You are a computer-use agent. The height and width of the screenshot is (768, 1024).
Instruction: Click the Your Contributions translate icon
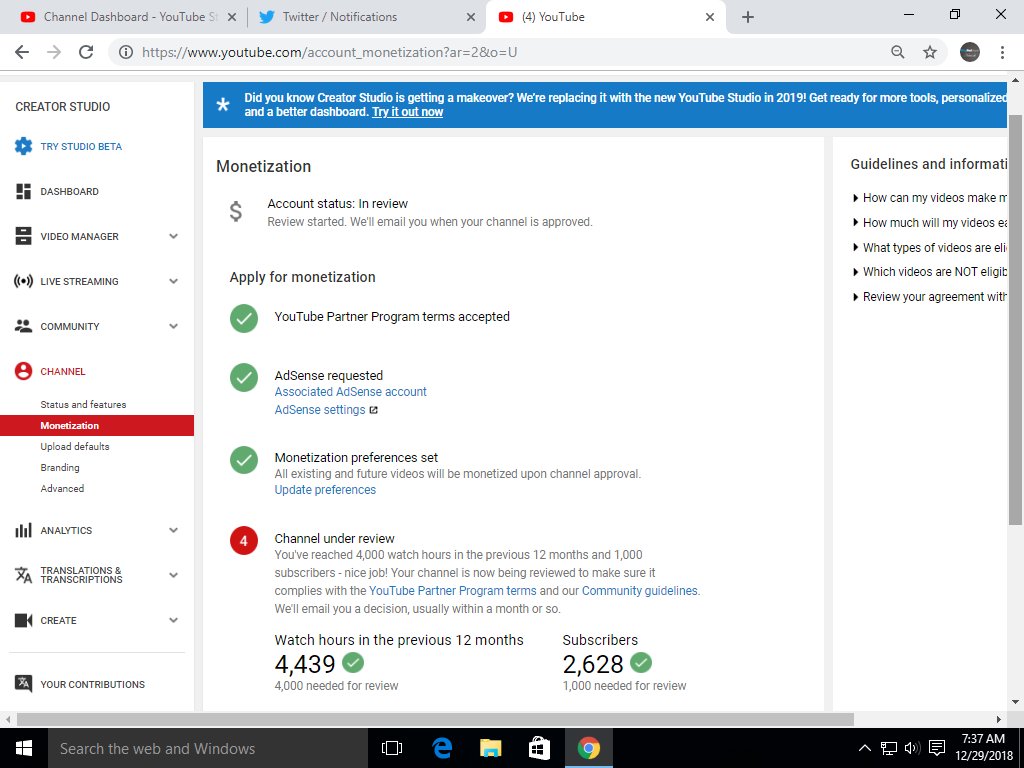pyautogui.click(x=24, y=684)
